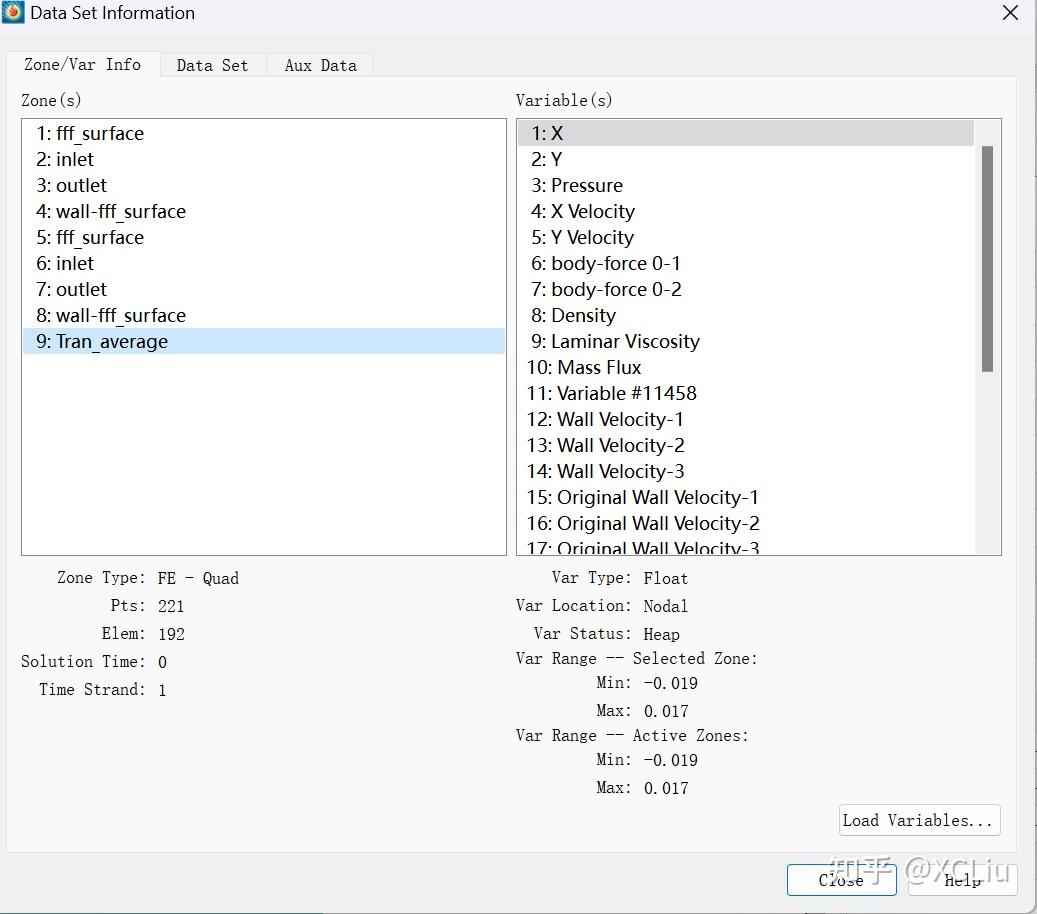The width and height of the screenshot is (1037, 914).
Task: Click the Firefox icon in the title bar
Action: pyautogui.click(x=13, y=13)
